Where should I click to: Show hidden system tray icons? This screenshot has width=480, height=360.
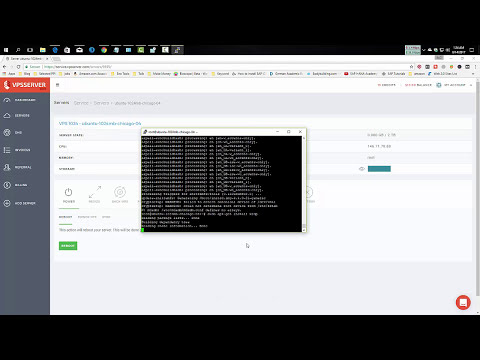click(x=424, y=50)
